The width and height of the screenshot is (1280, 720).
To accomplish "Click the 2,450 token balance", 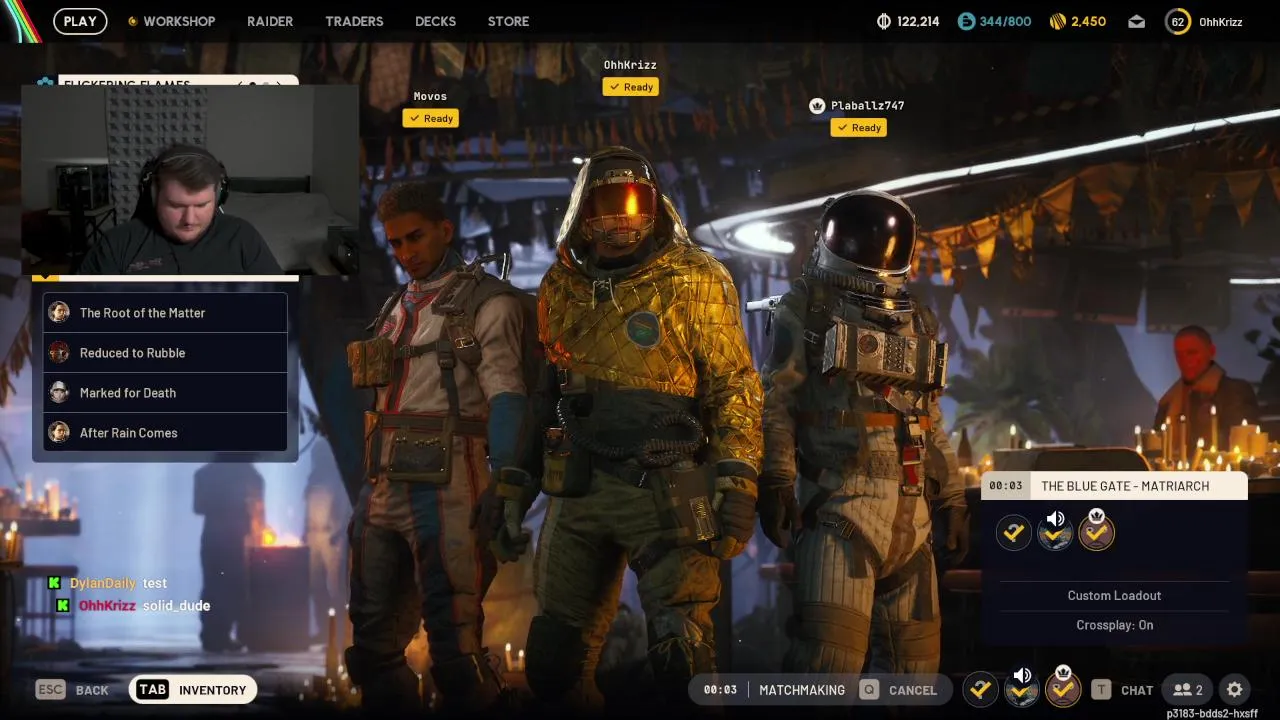I will click(1088, 21).
